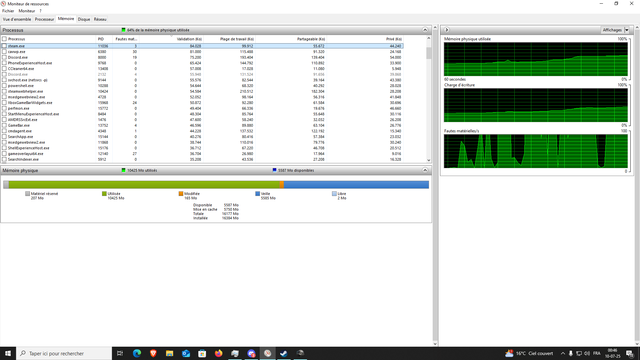This screenshot has width=640, height=360.
Task: Check the powershell.exe checkbox
Action: (4, 86)
